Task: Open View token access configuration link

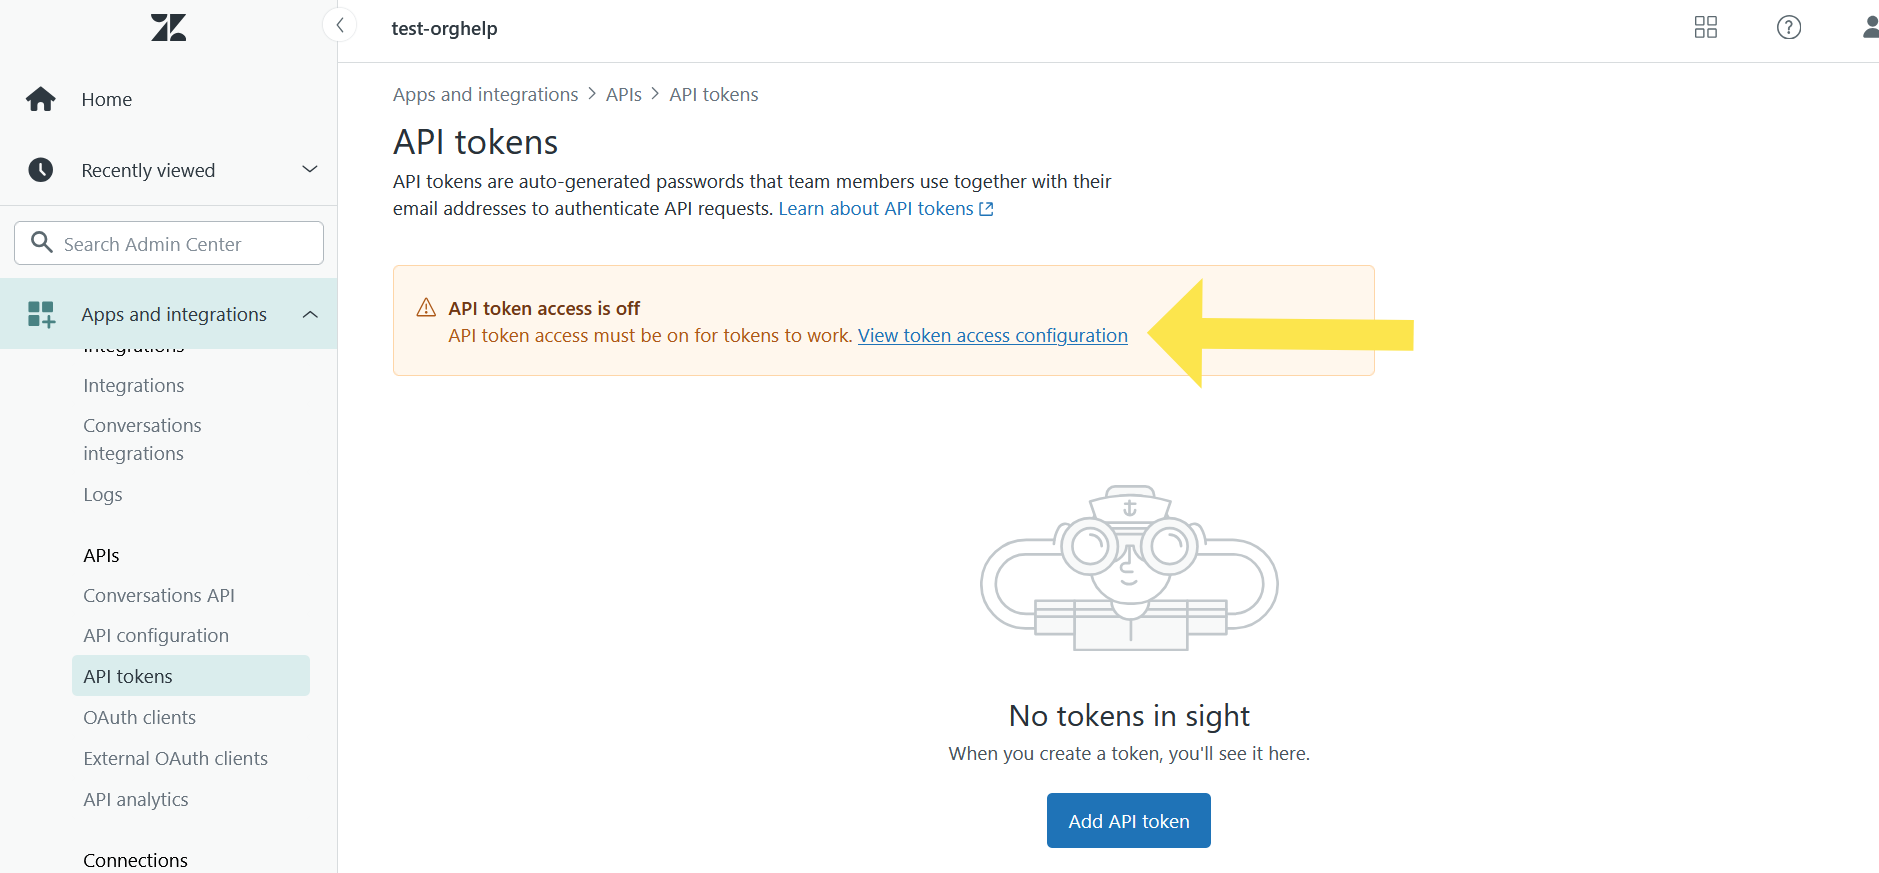Action: point(992,336)
